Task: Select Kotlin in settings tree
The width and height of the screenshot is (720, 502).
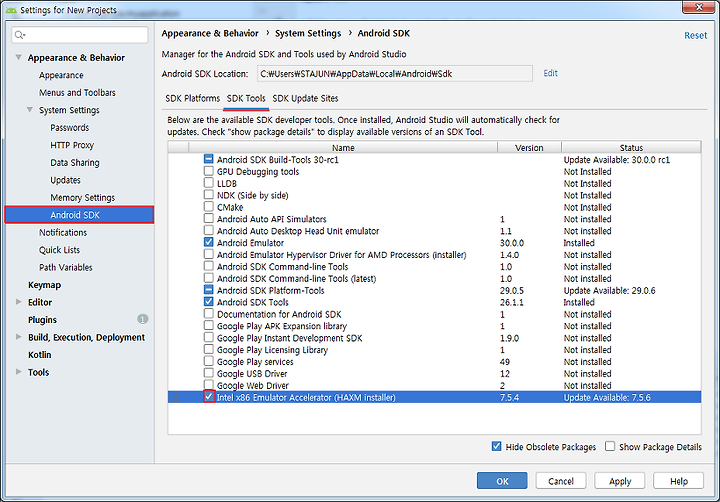Action: pyautogui.click(x=39, y=354)
